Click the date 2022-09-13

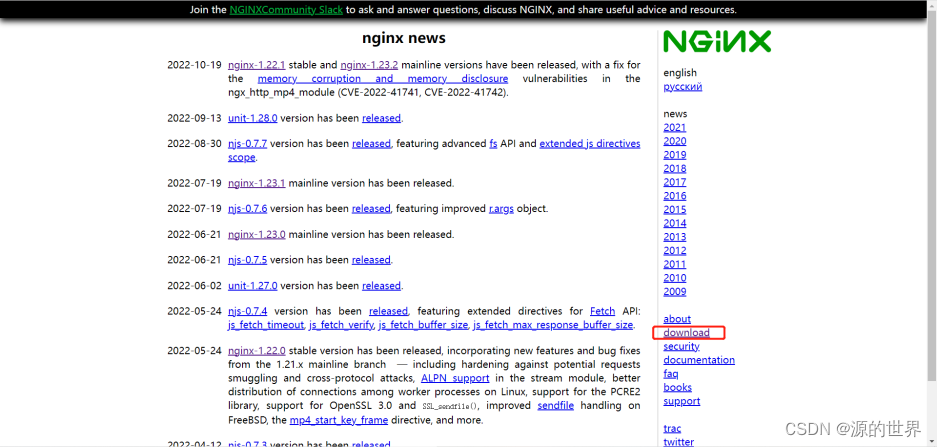(x=194, y=118)
